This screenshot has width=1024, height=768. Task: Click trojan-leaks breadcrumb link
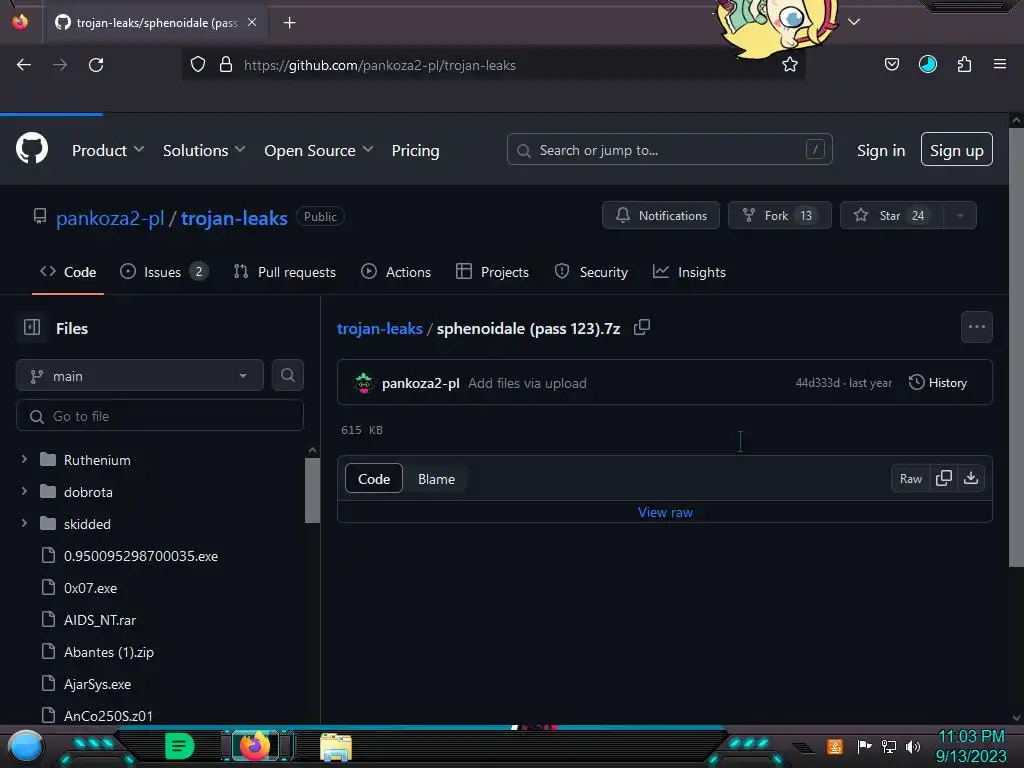click(x=379, y=328)
